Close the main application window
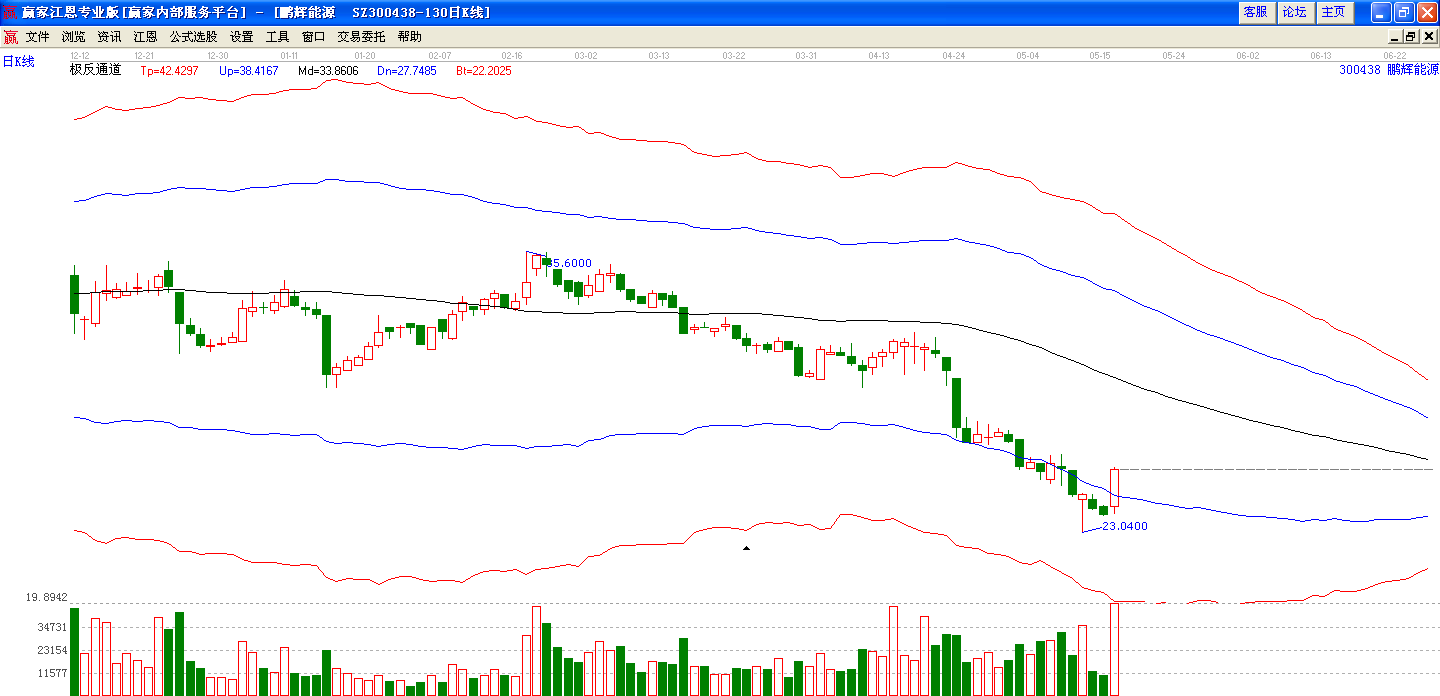The width and height of the screenshot is (1440, 696). [x=1426, y=12]
